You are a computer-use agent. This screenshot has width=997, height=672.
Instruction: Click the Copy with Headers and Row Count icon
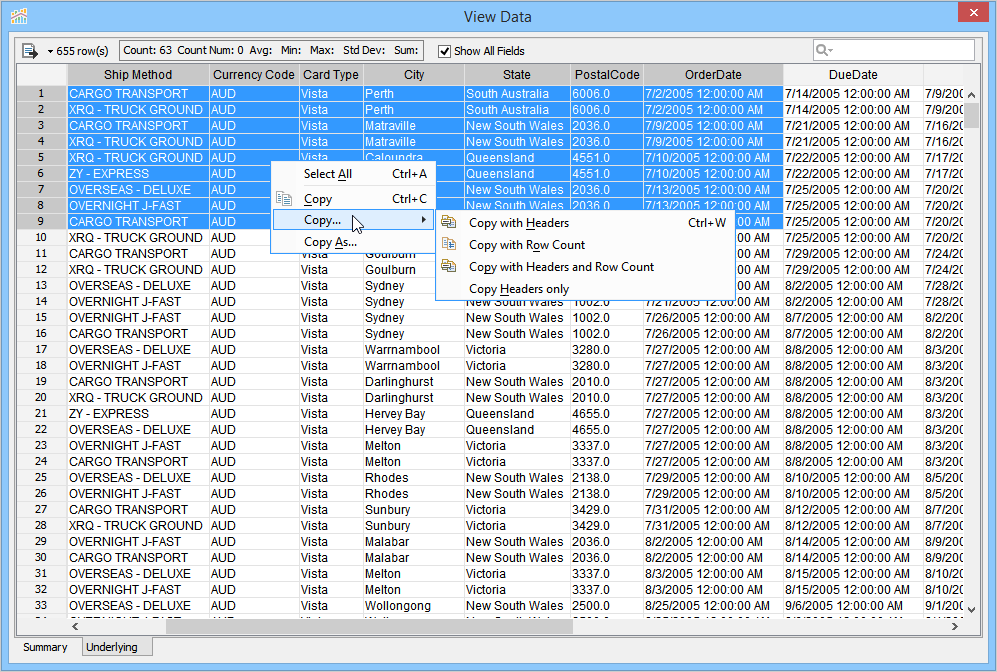tap(449, 266)
